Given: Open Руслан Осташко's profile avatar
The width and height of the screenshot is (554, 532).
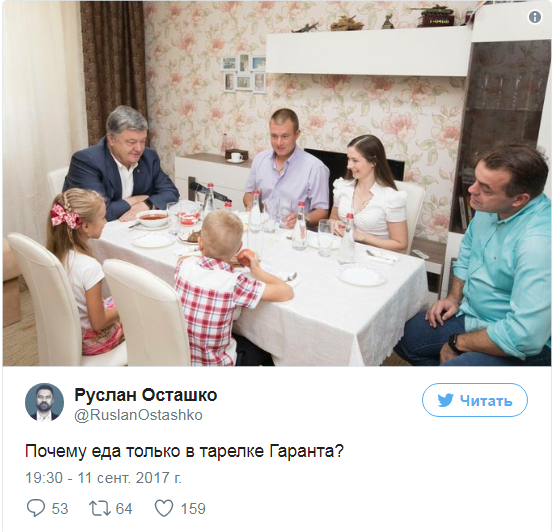Looking at the screenshot, I should pos(45,402).
